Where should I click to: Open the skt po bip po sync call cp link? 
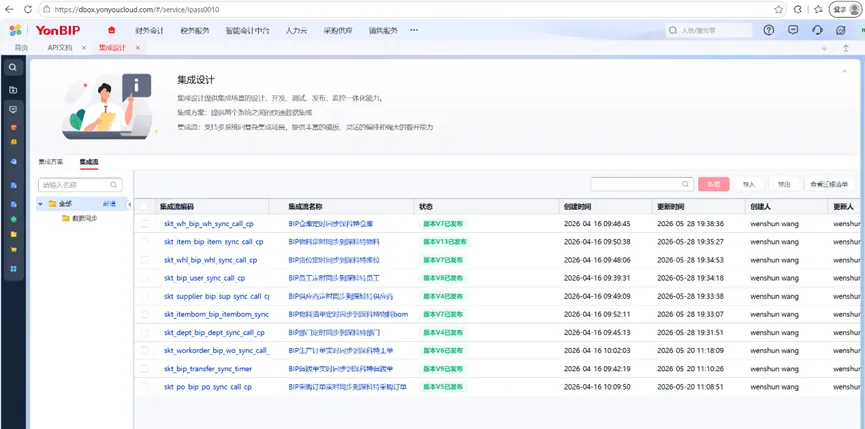point(208,387)
